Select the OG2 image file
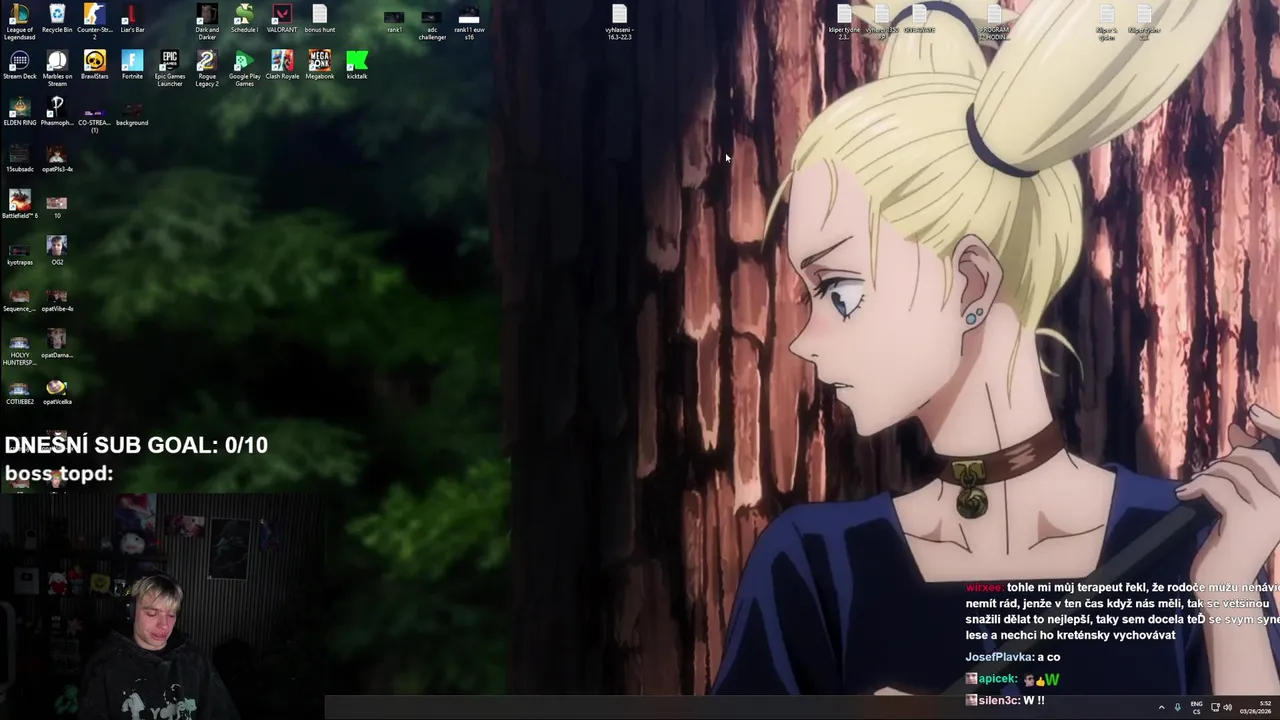 (57, 252)
